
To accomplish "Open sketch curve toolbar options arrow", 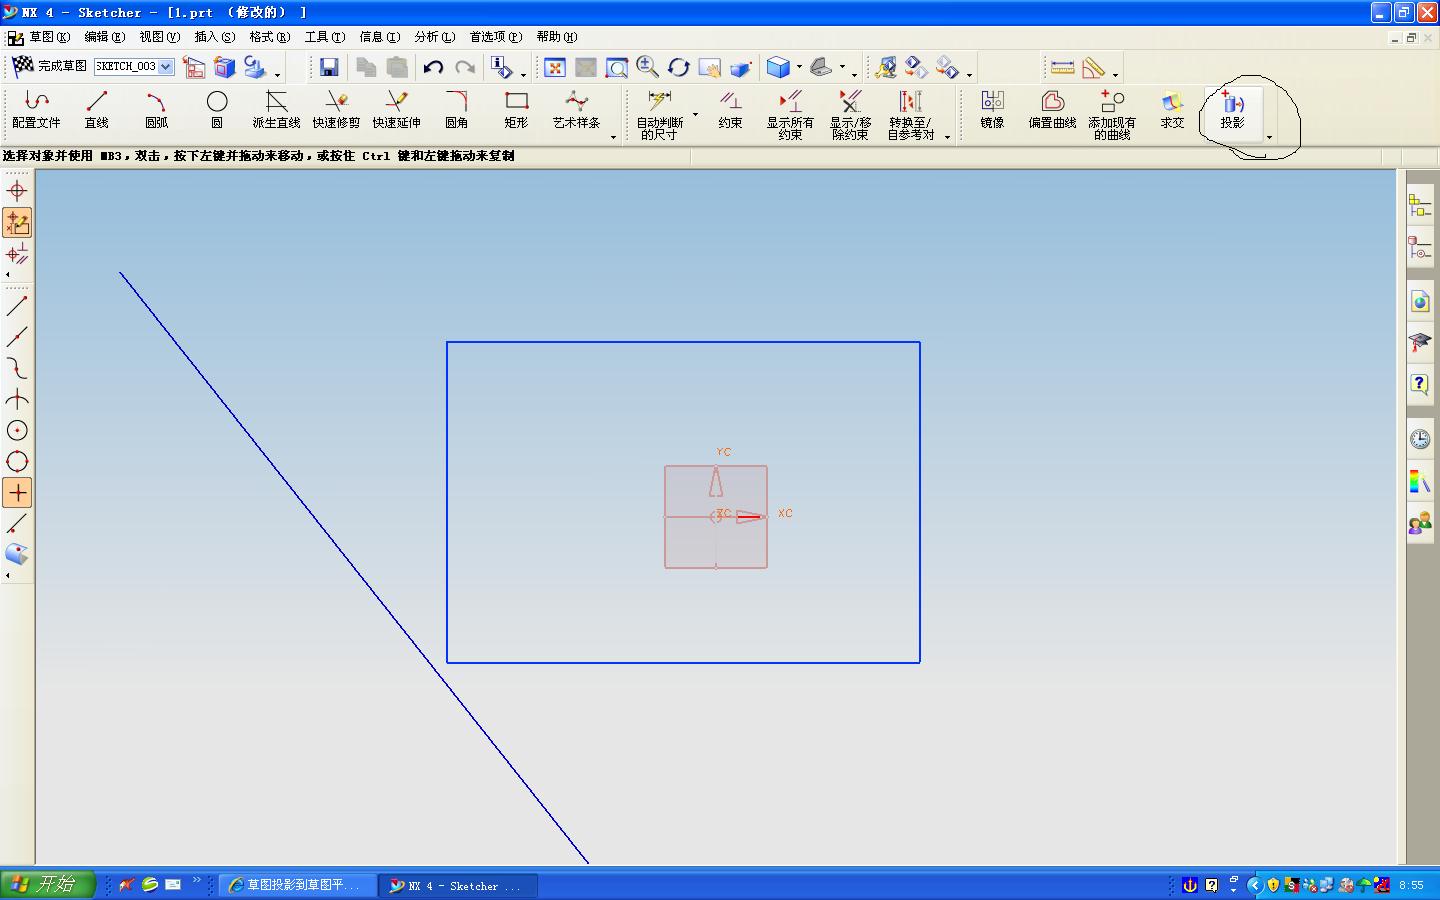I will (613, 137).
